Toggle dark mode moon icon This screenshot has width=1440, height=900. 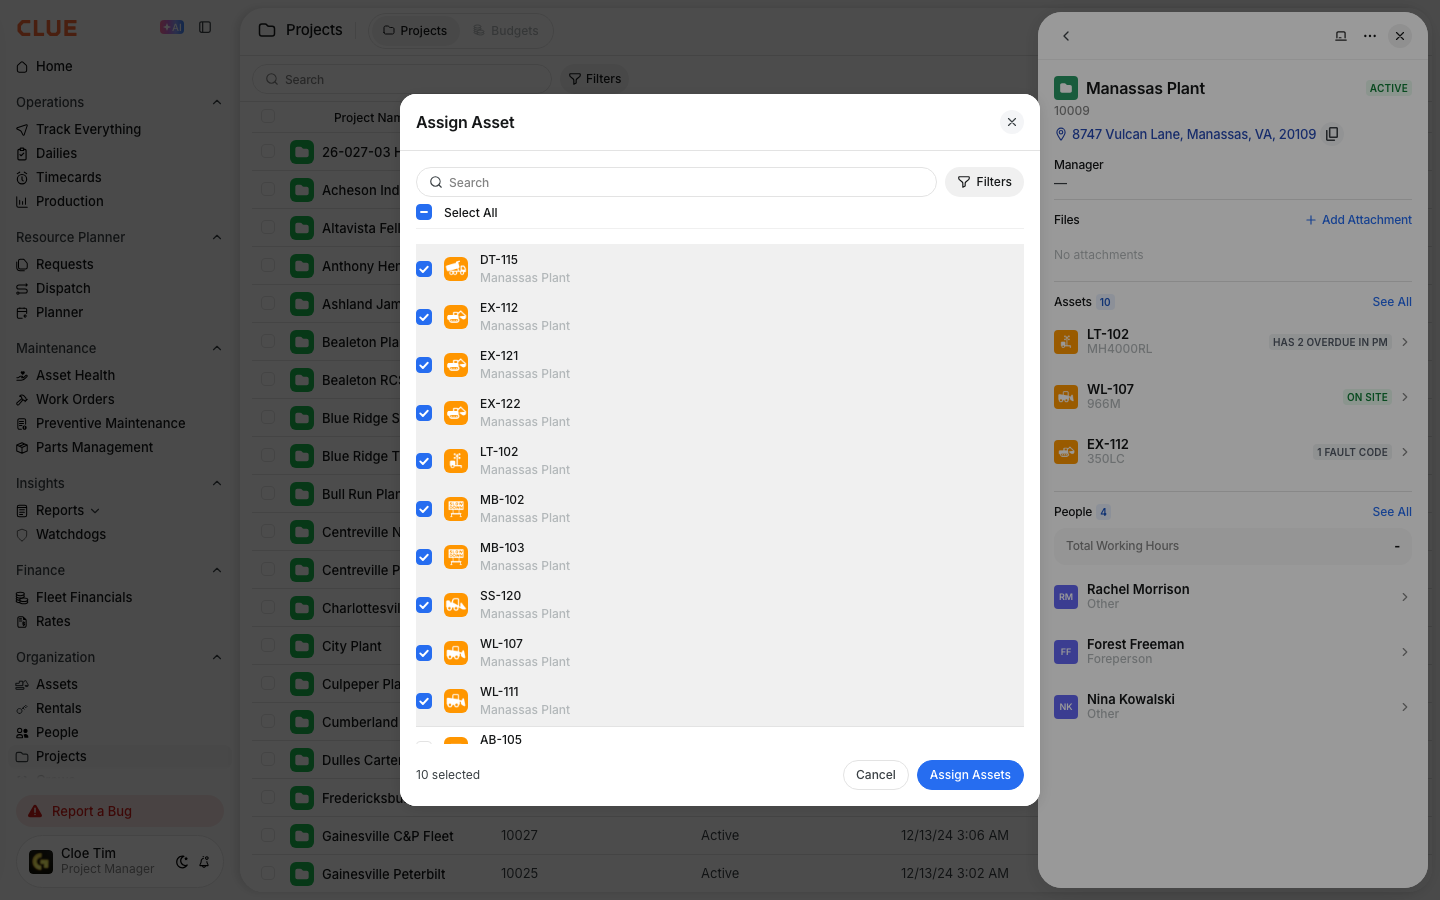[182, 862]
